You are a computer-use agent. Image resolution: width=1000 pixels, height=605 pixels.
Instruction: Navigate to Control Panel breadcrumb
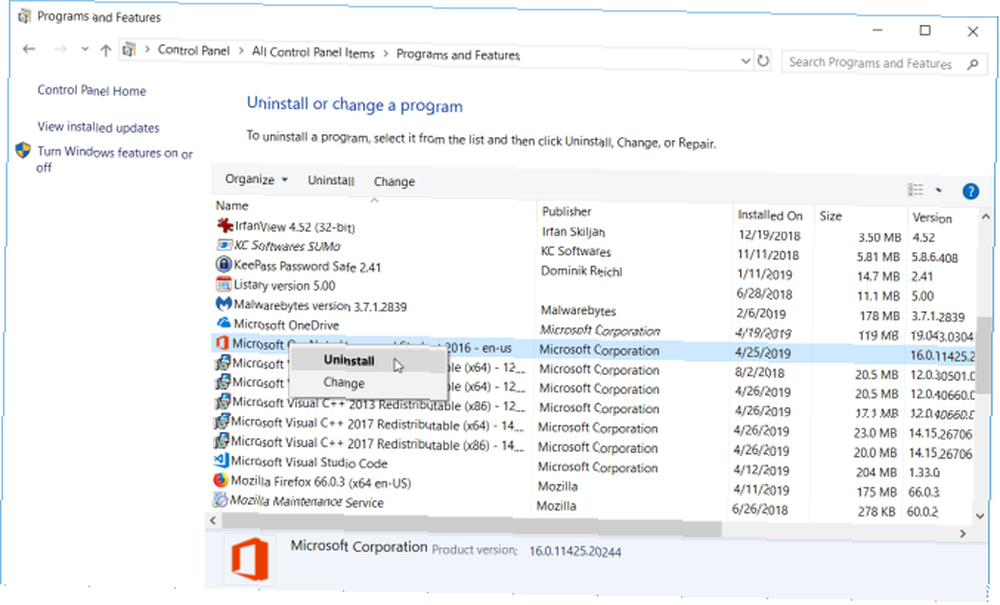193,50
